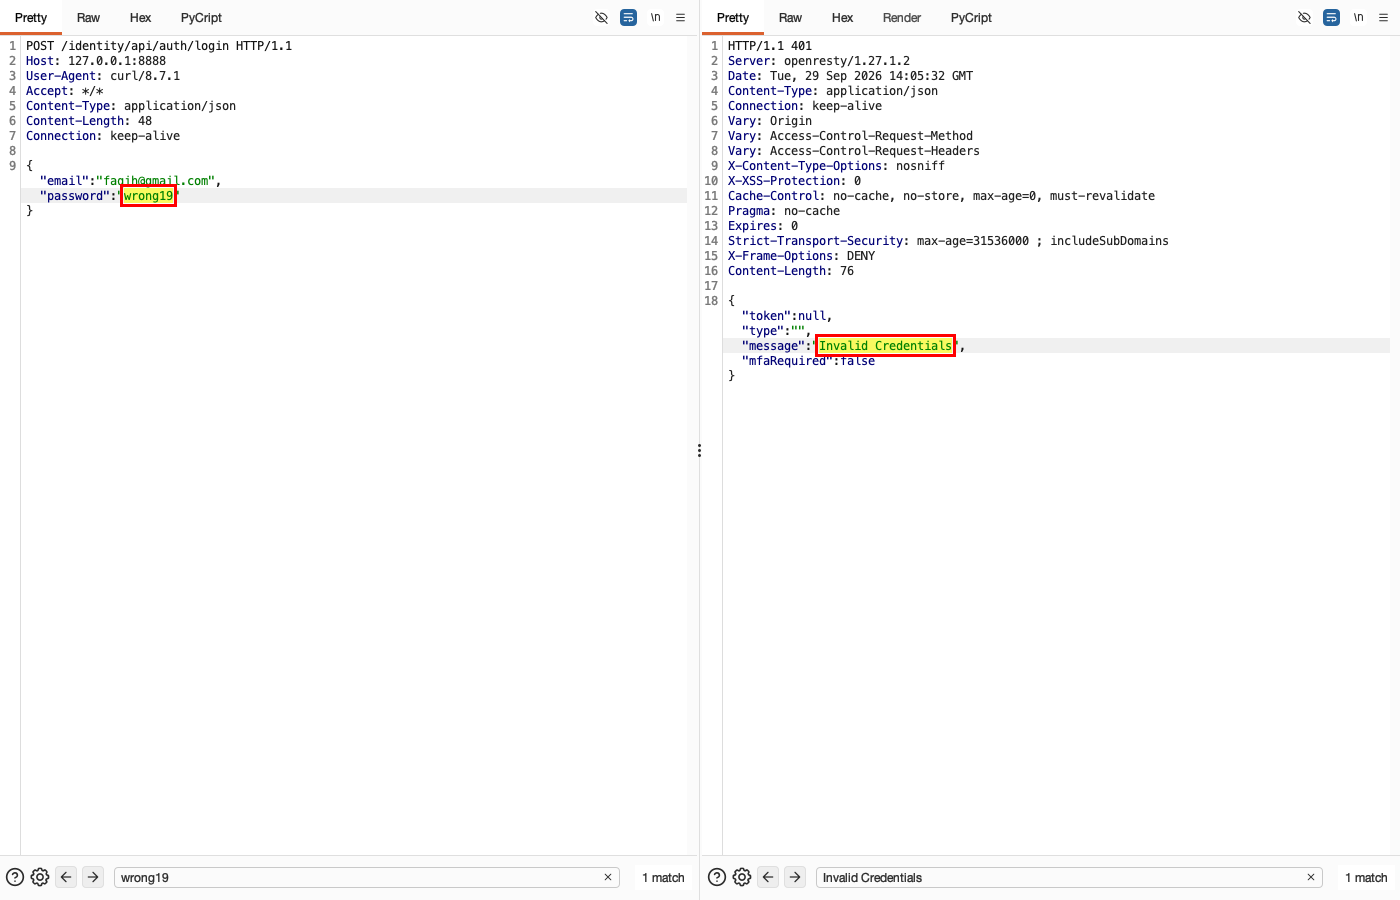Clear the Invalid Credentials search text
The image size is (1400, 900).
(1311, 877)
